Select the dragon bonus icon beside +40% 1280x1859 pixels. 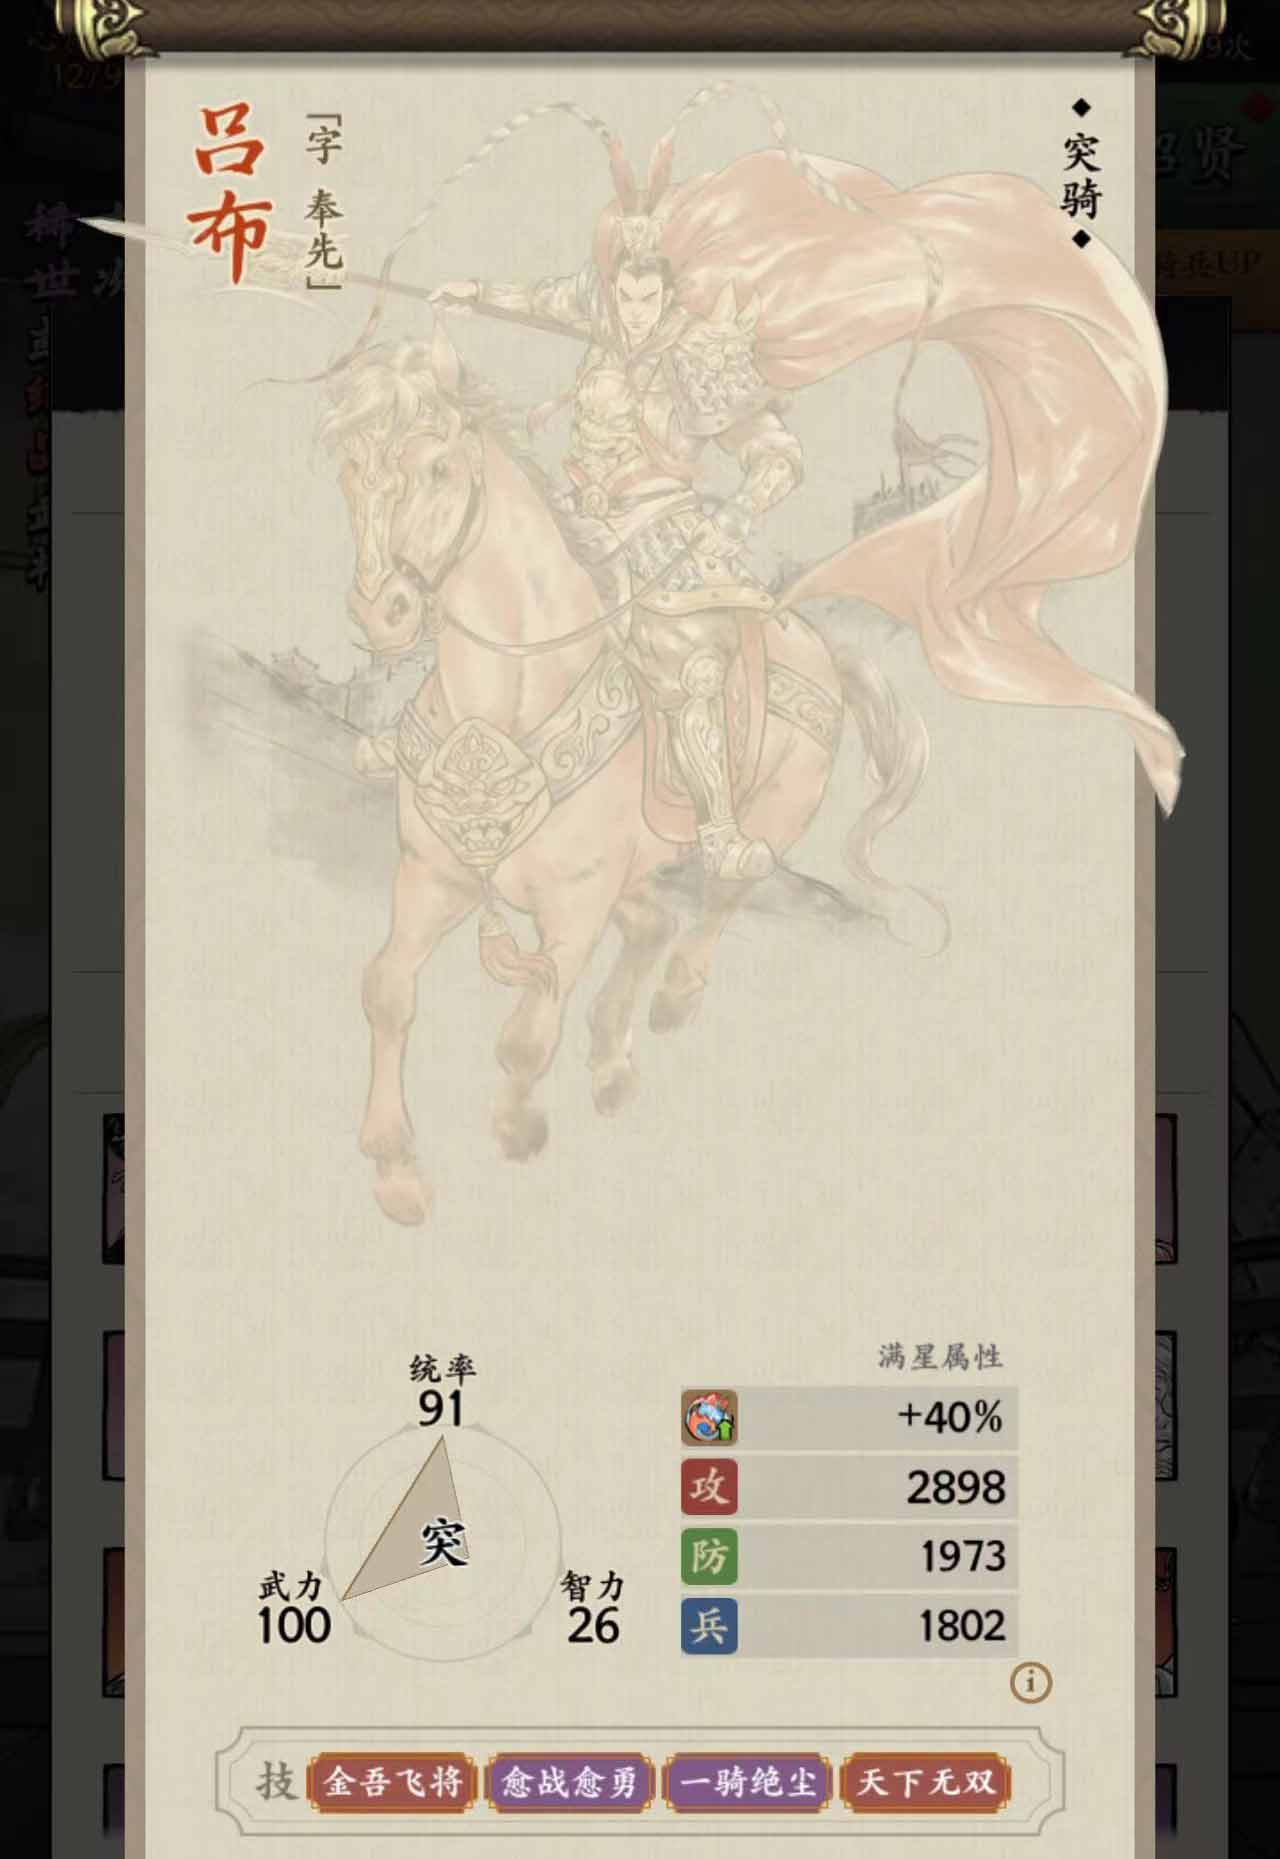click(x=709, y=1416)
